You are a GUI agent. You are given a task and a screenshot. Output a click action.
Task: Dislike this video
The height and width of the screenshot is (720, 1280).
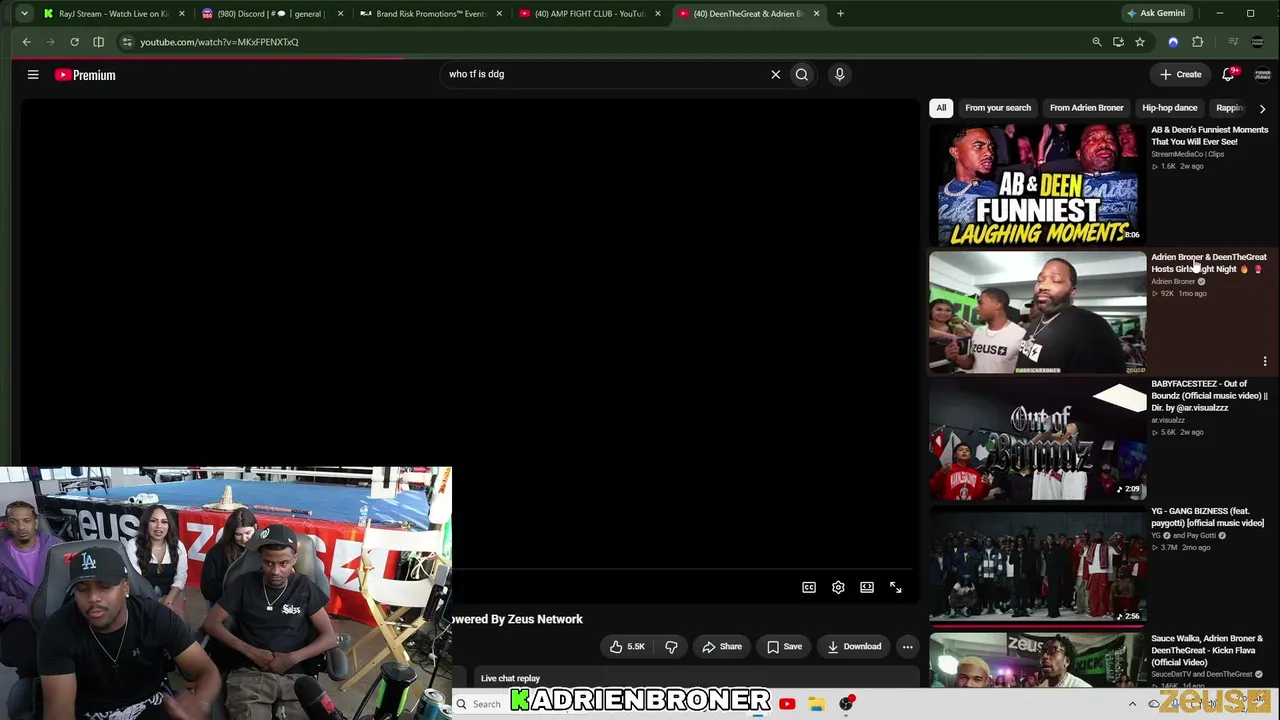[671, 647]
